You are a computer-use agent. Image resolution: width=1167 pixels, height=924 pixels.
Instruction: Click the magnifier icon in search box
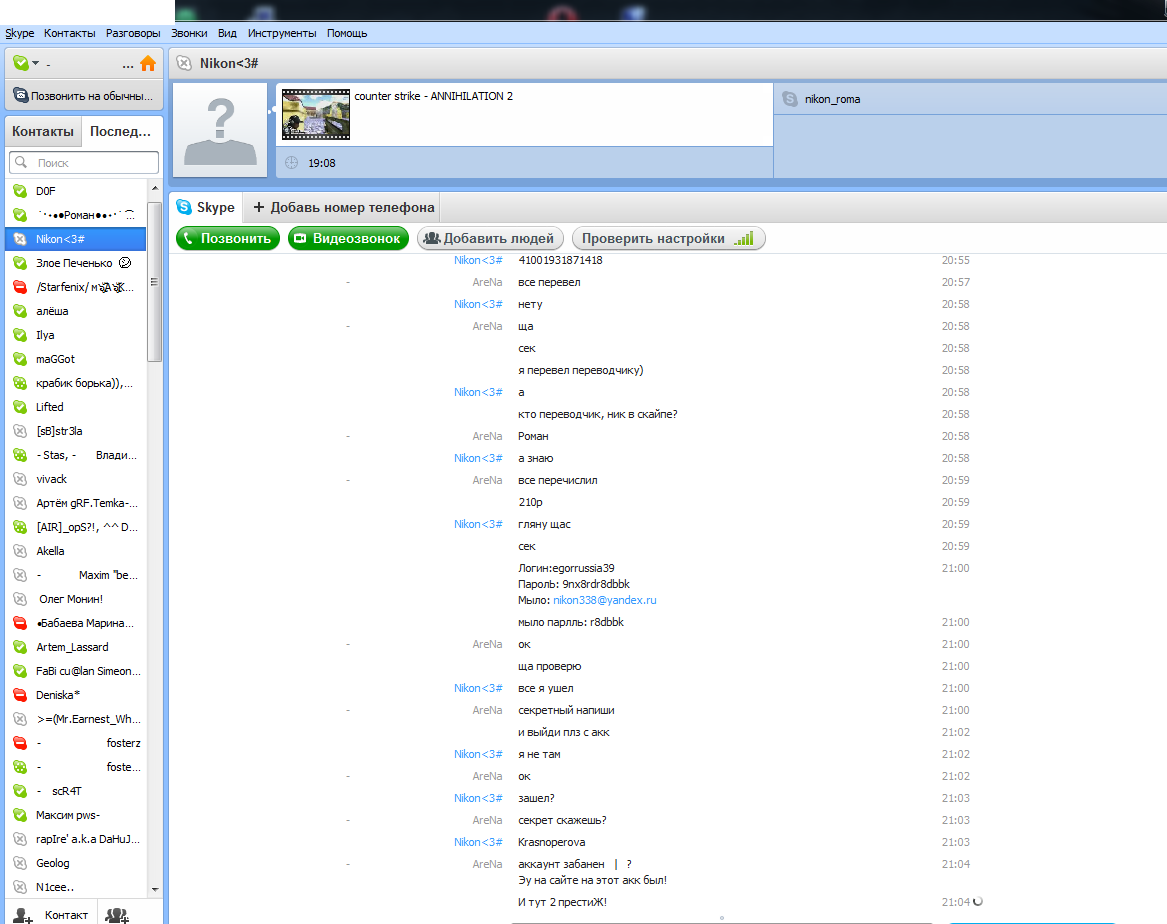point(22,162)
